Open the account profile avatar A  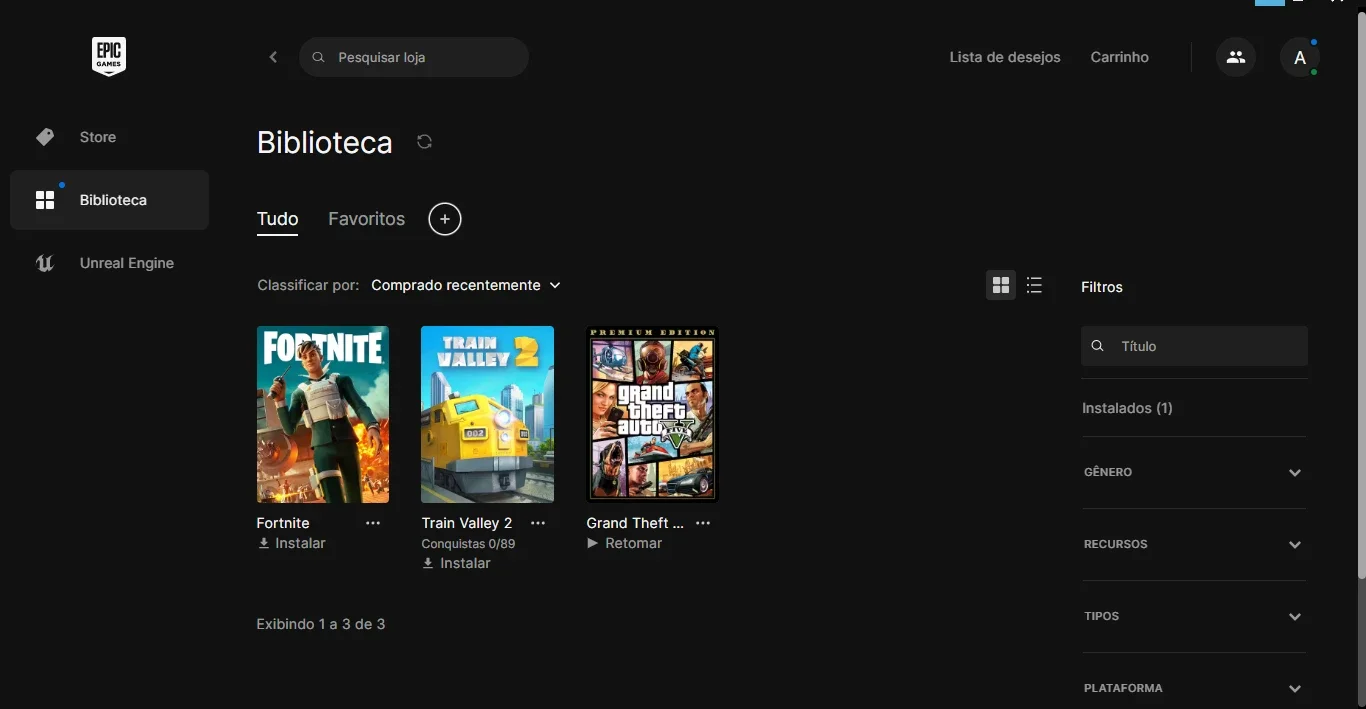pos(1300,57)
